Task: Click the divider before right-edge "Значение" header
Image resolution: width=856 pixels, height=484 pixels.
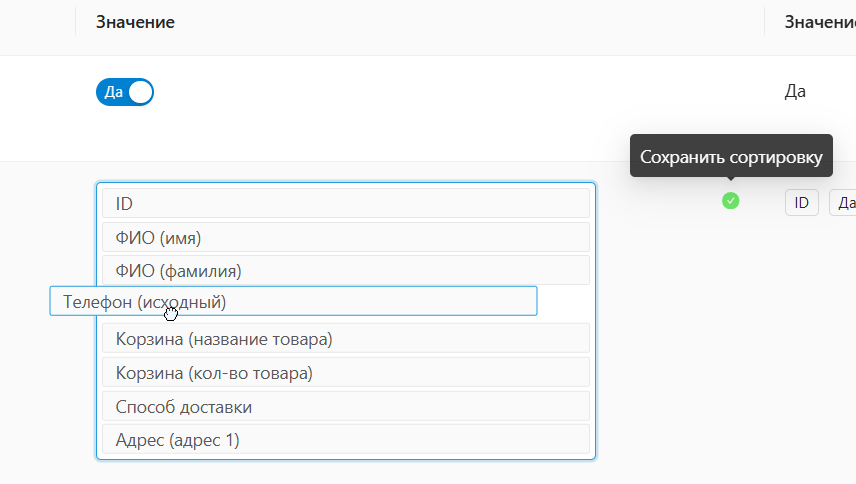Action: pos(765,22)
